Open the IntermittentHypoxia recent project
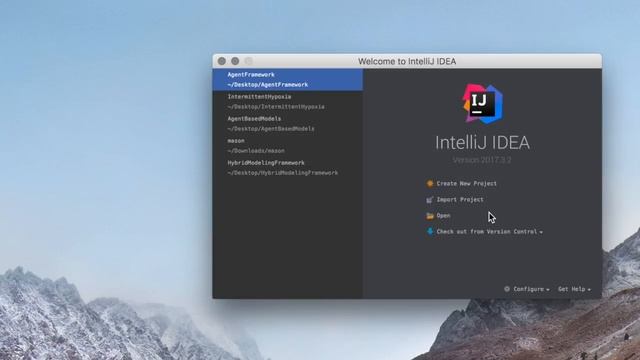 click(x=287, y=102)
